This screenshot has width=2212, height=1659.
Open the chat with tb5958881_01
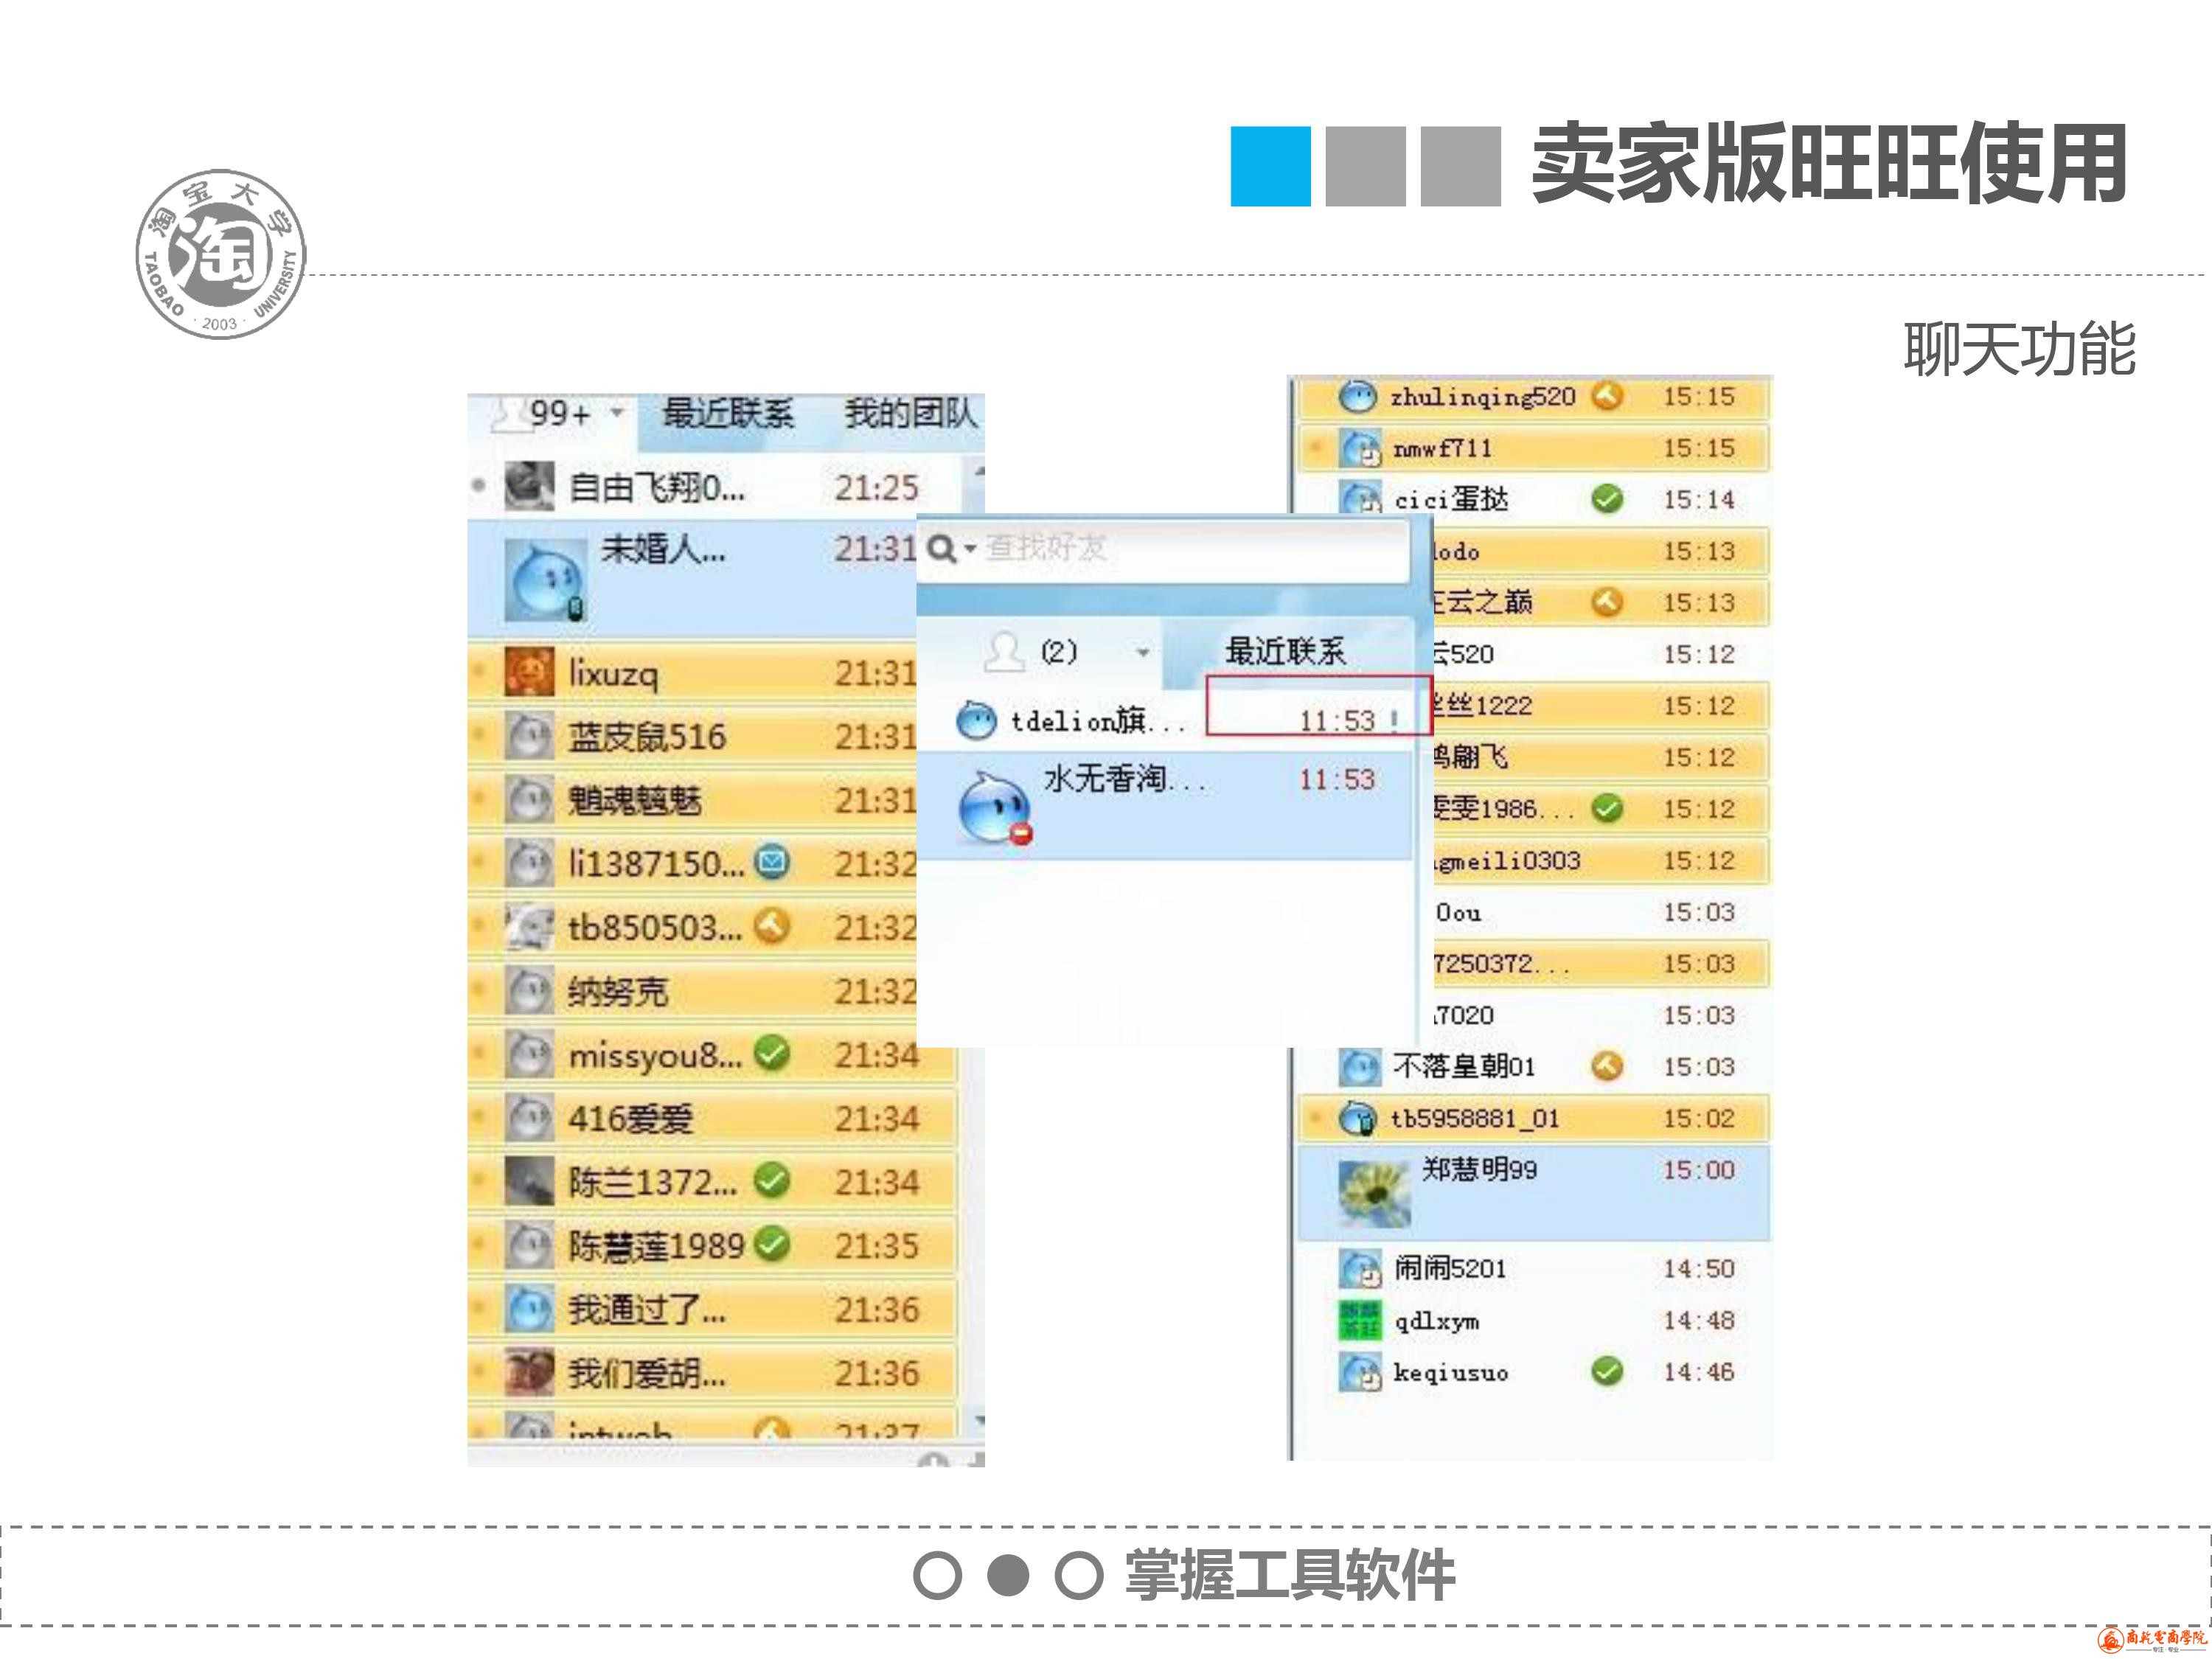1533,1118
